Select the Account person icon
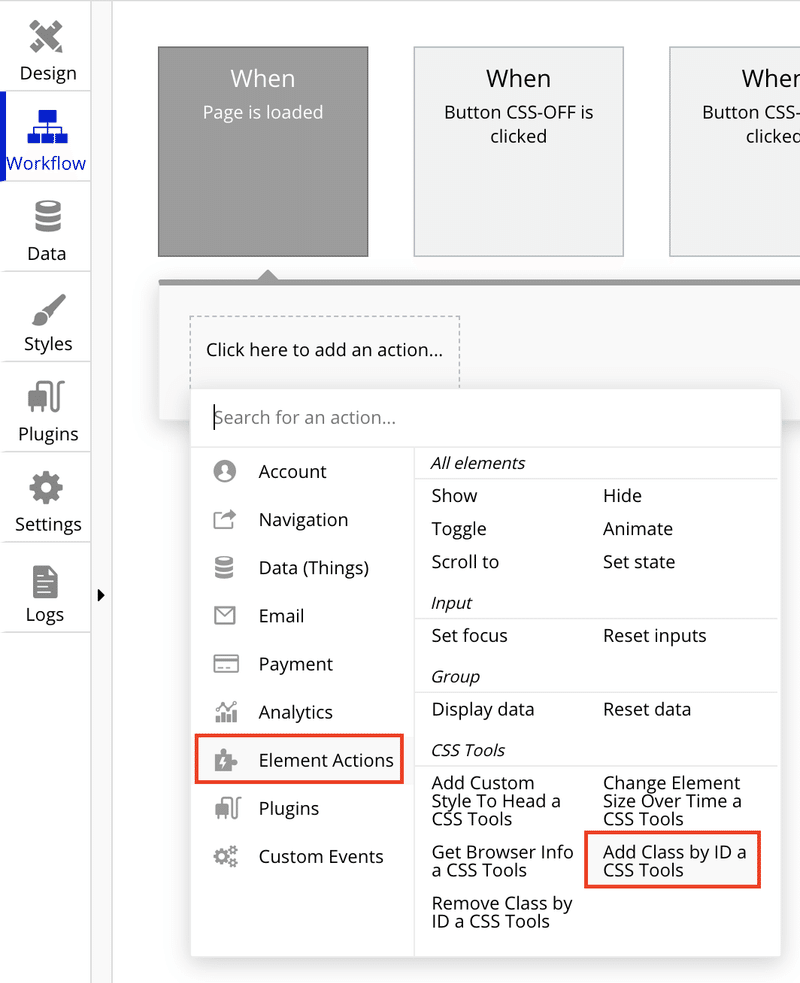This screenshot has height=983, width=800. (x=224, y=471)
